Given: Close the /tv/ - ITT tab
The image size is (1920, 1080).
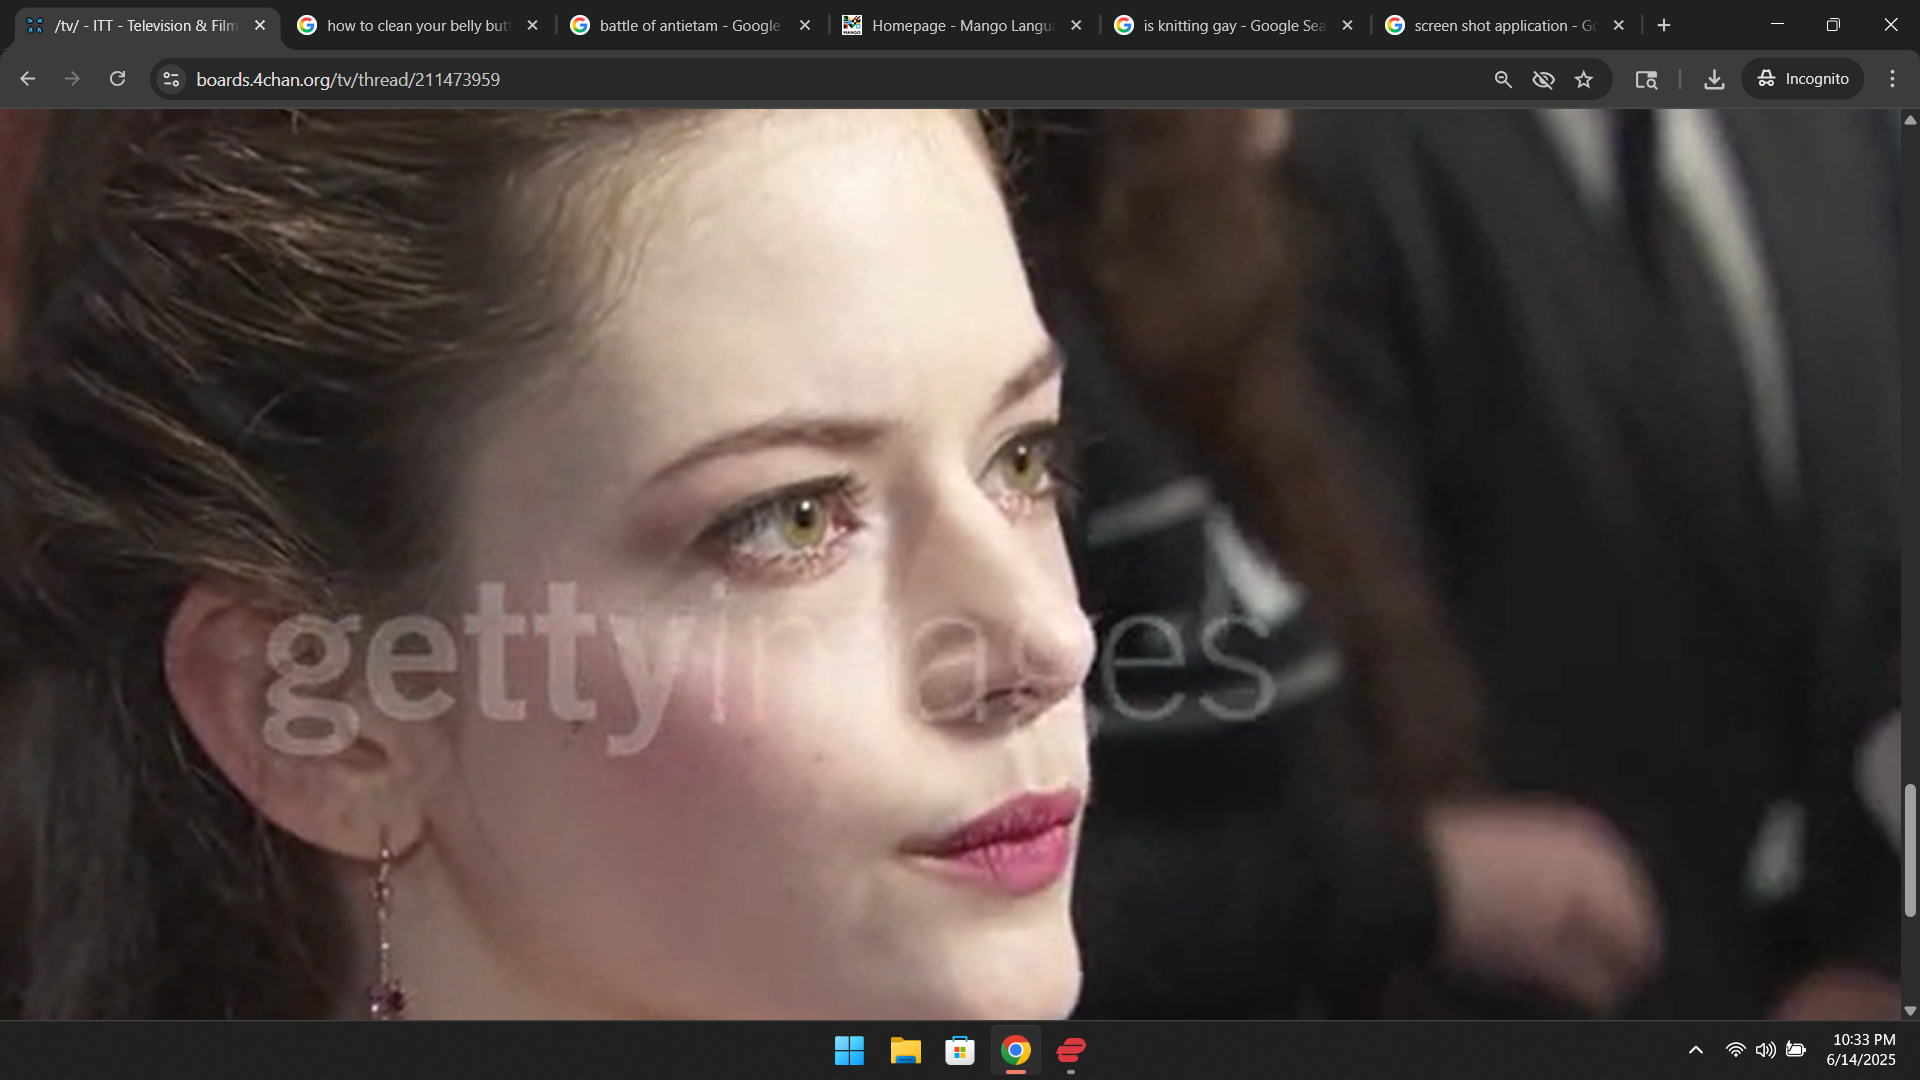Looking at the screenshot, I should point(260,26).
